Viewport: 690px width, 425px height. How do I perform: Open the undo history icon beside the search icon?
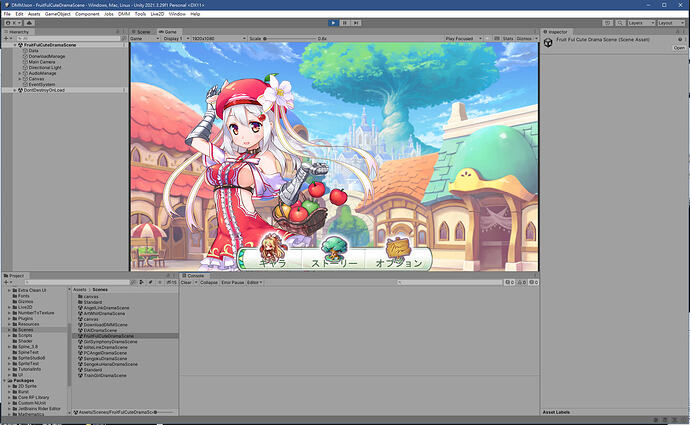click(x=608, y=23)
